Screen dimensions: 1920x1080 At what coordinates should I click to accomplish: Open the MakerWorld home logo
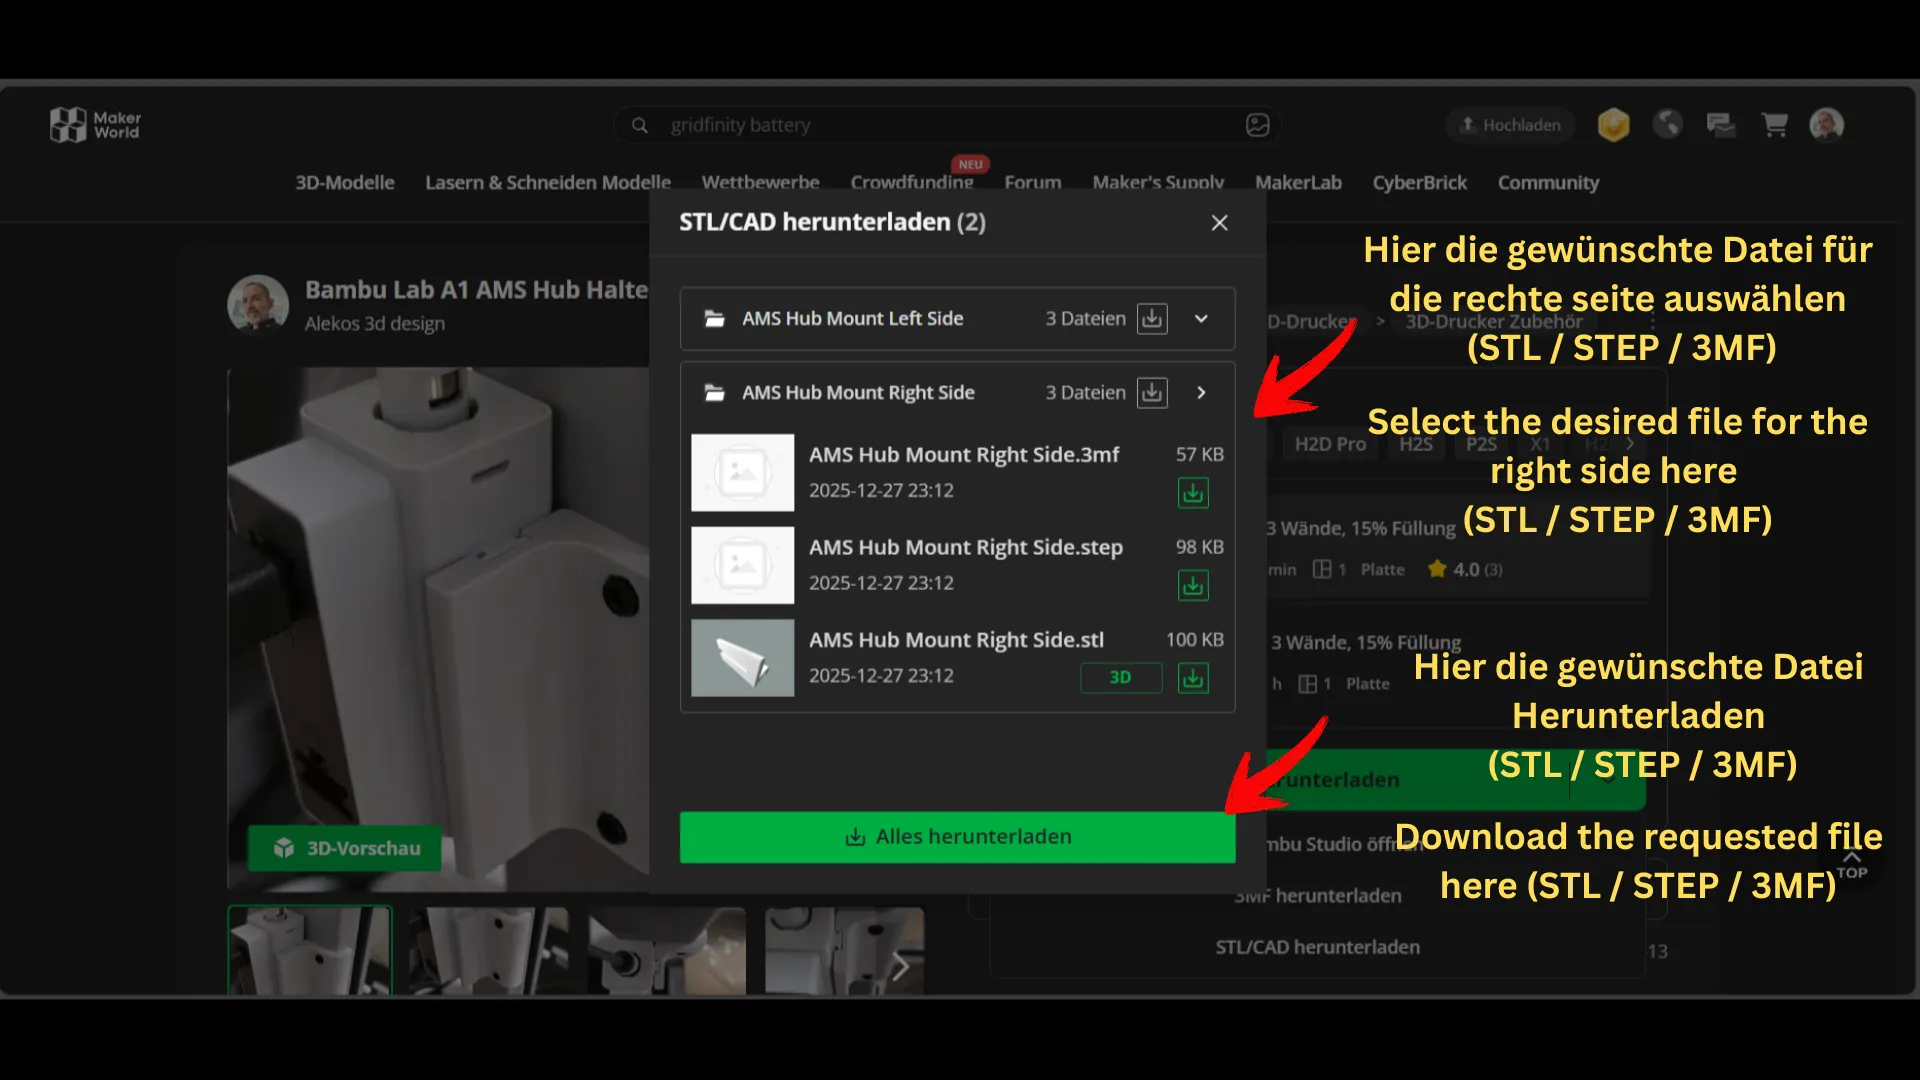coord(96,125)
